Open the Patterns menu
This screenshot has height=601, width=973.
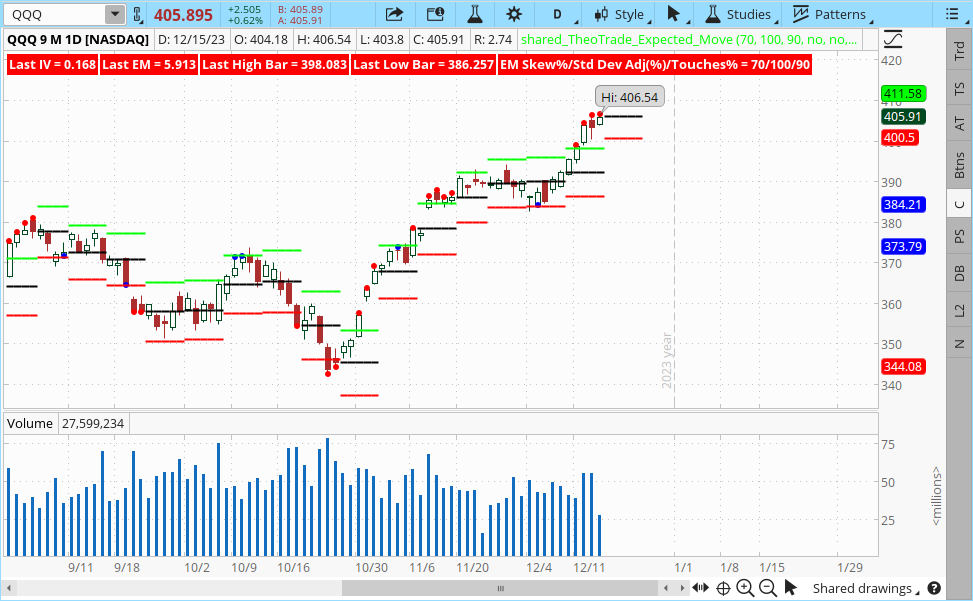829,14
